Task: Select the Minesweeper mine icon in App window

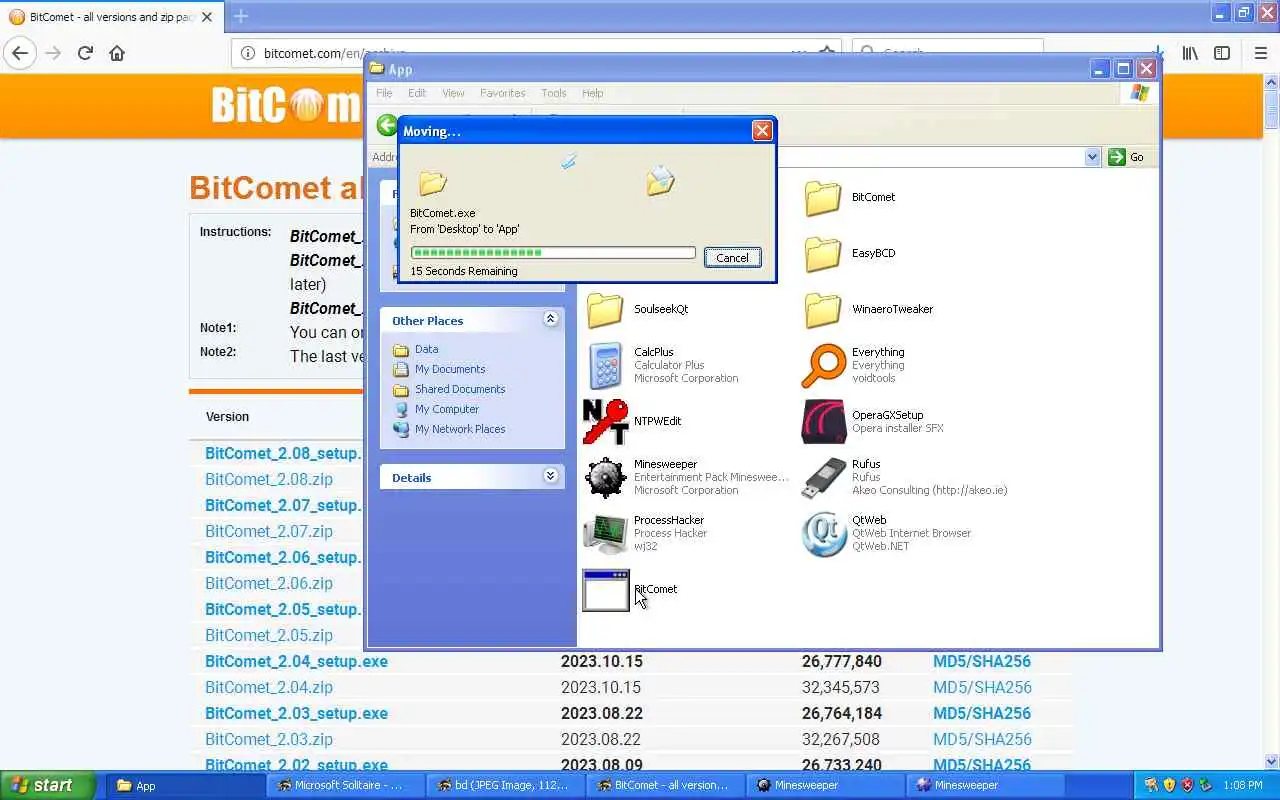Action: click(x=605, y=477)
